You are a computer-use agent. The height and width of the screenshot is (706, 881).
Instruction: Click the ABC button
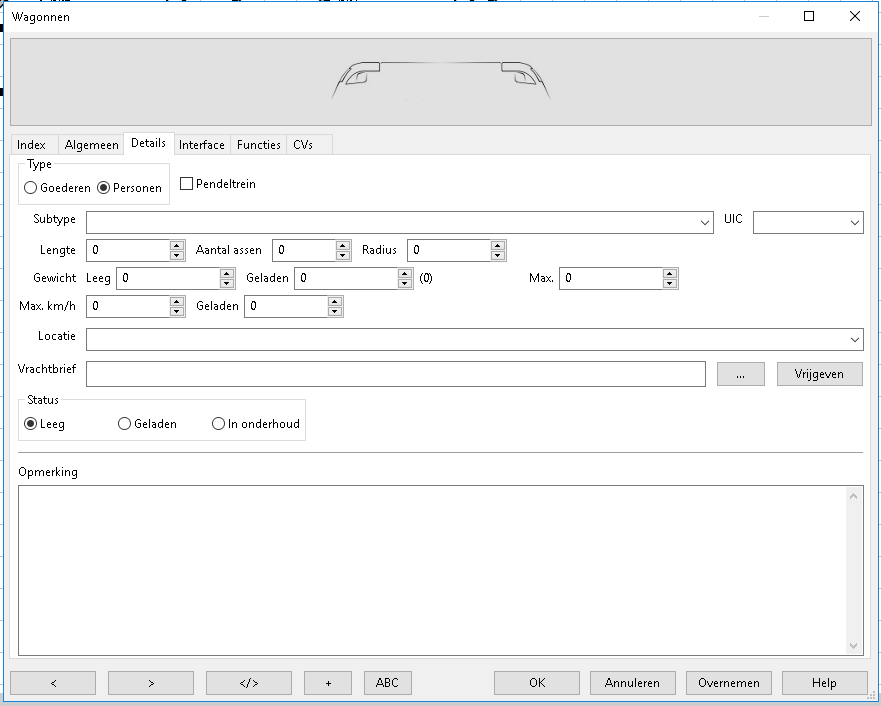point(387,683)
